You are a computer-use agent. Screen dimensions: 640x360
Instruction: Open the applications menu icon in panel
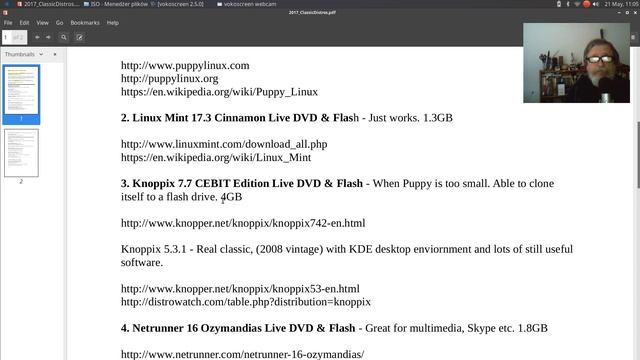pyautogui.click(x=7, y=4)
